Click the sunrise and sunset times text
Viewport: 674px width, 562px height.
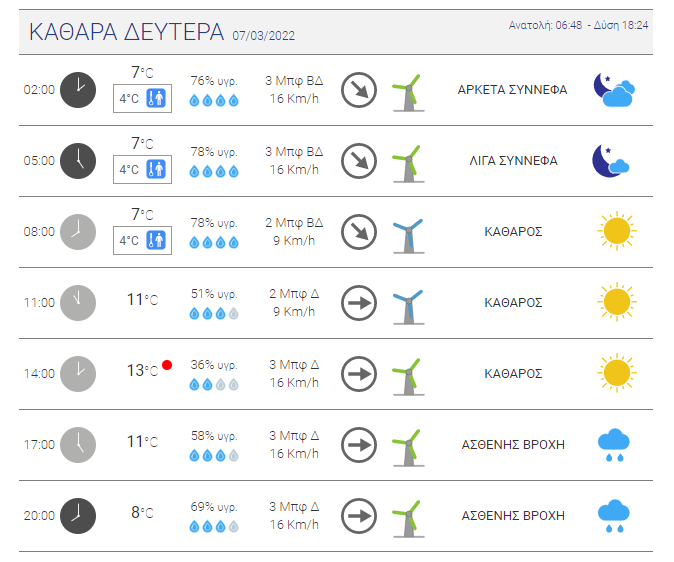click(578, 25)
